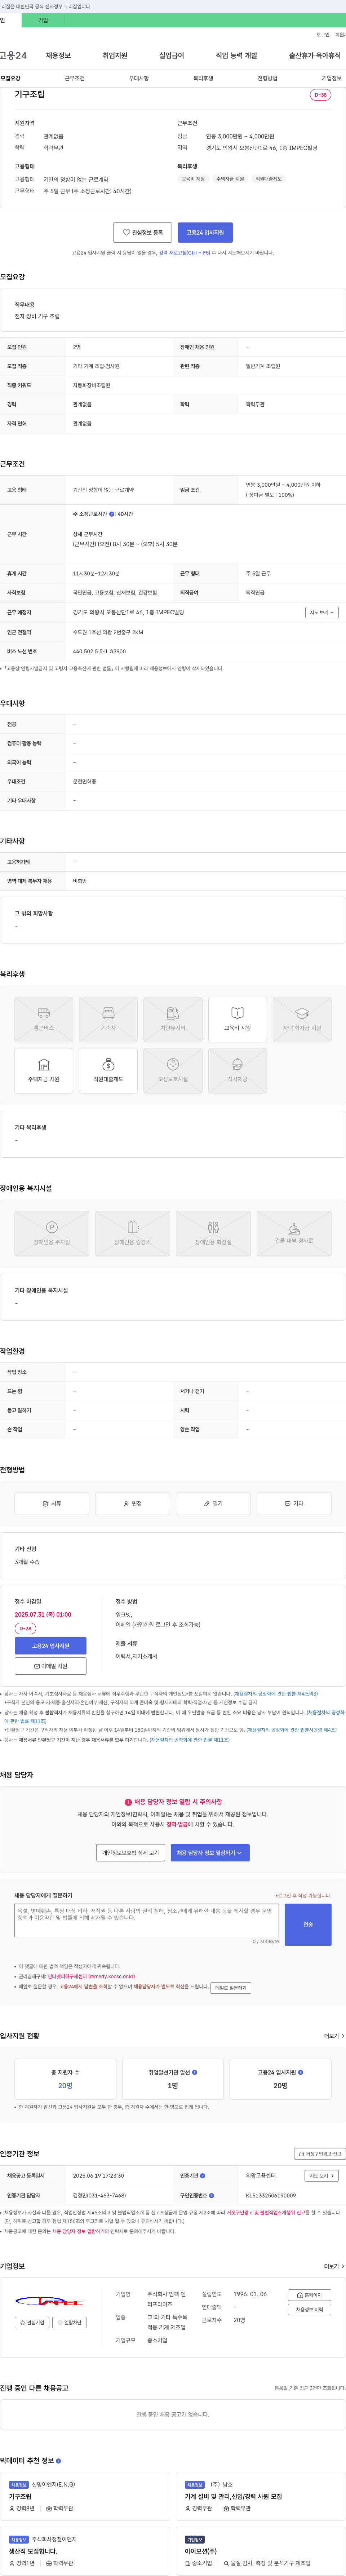Click the 필기 screening method icon box

[x=213, y=1503]
